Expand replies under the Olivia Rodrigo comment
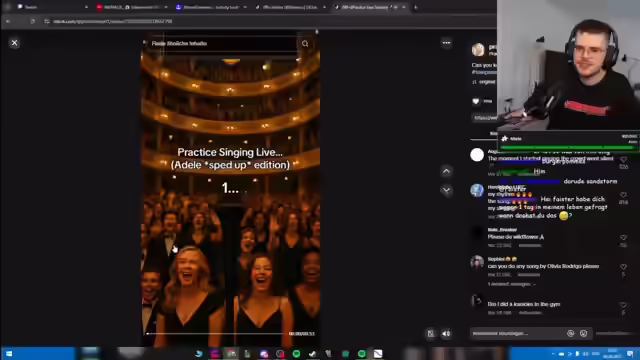This screenshot has width=640, height=360. (511, 284)
